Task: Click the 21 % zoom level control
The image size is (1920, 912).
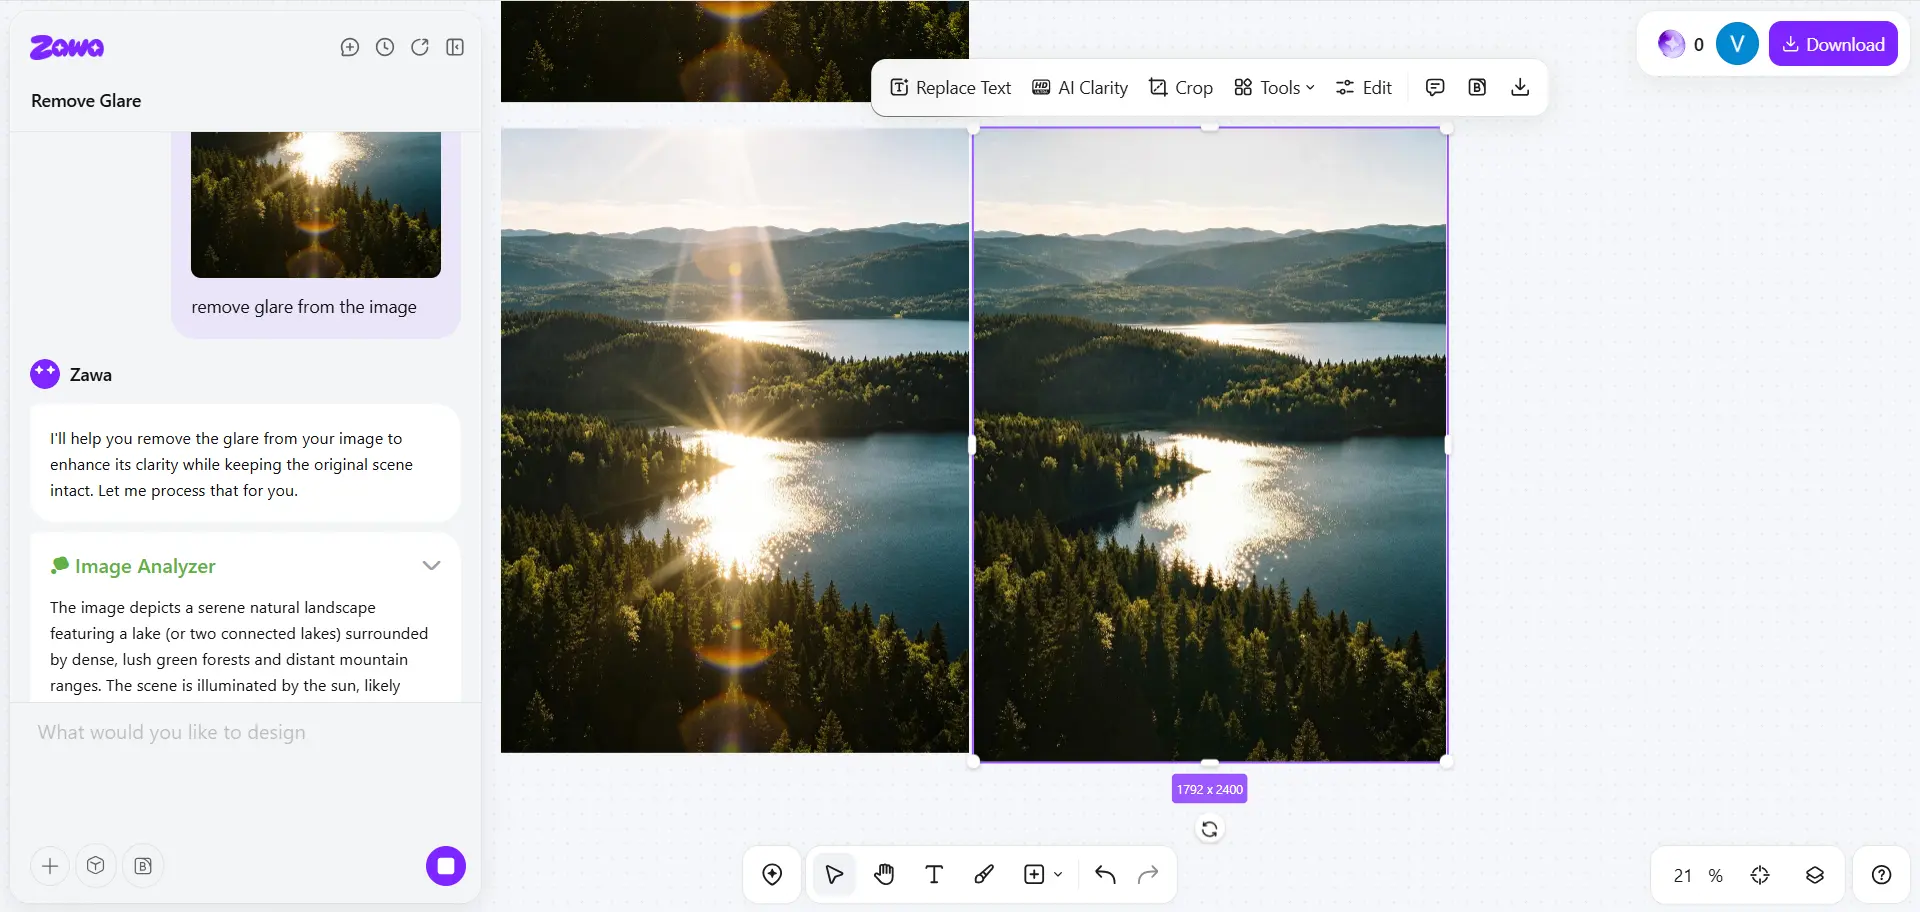Action: pos(1697,876)
